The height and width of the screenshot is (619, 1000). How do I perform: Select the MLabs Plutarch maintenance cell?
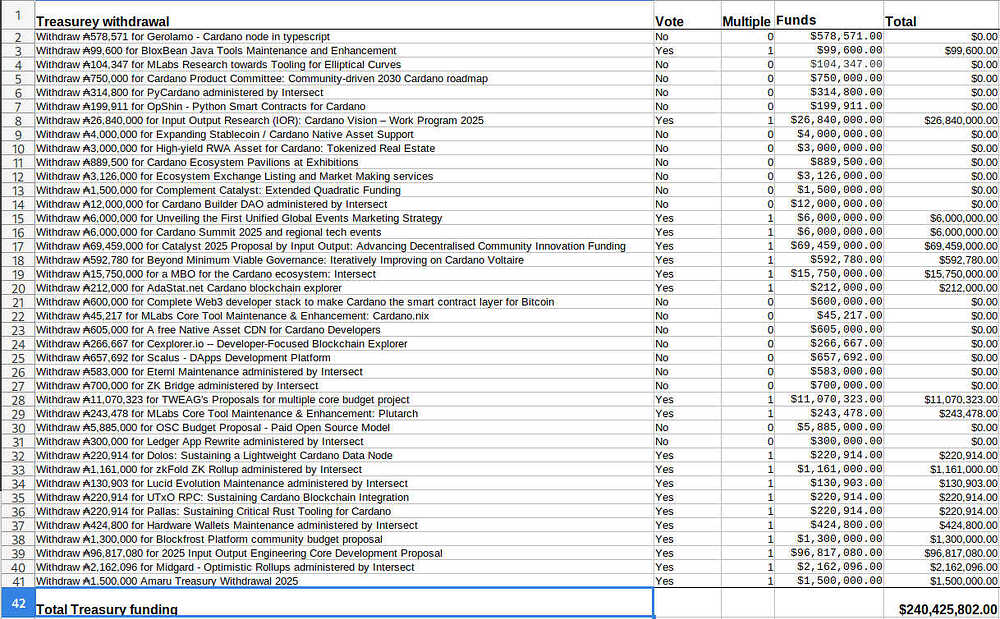[344, 414]
